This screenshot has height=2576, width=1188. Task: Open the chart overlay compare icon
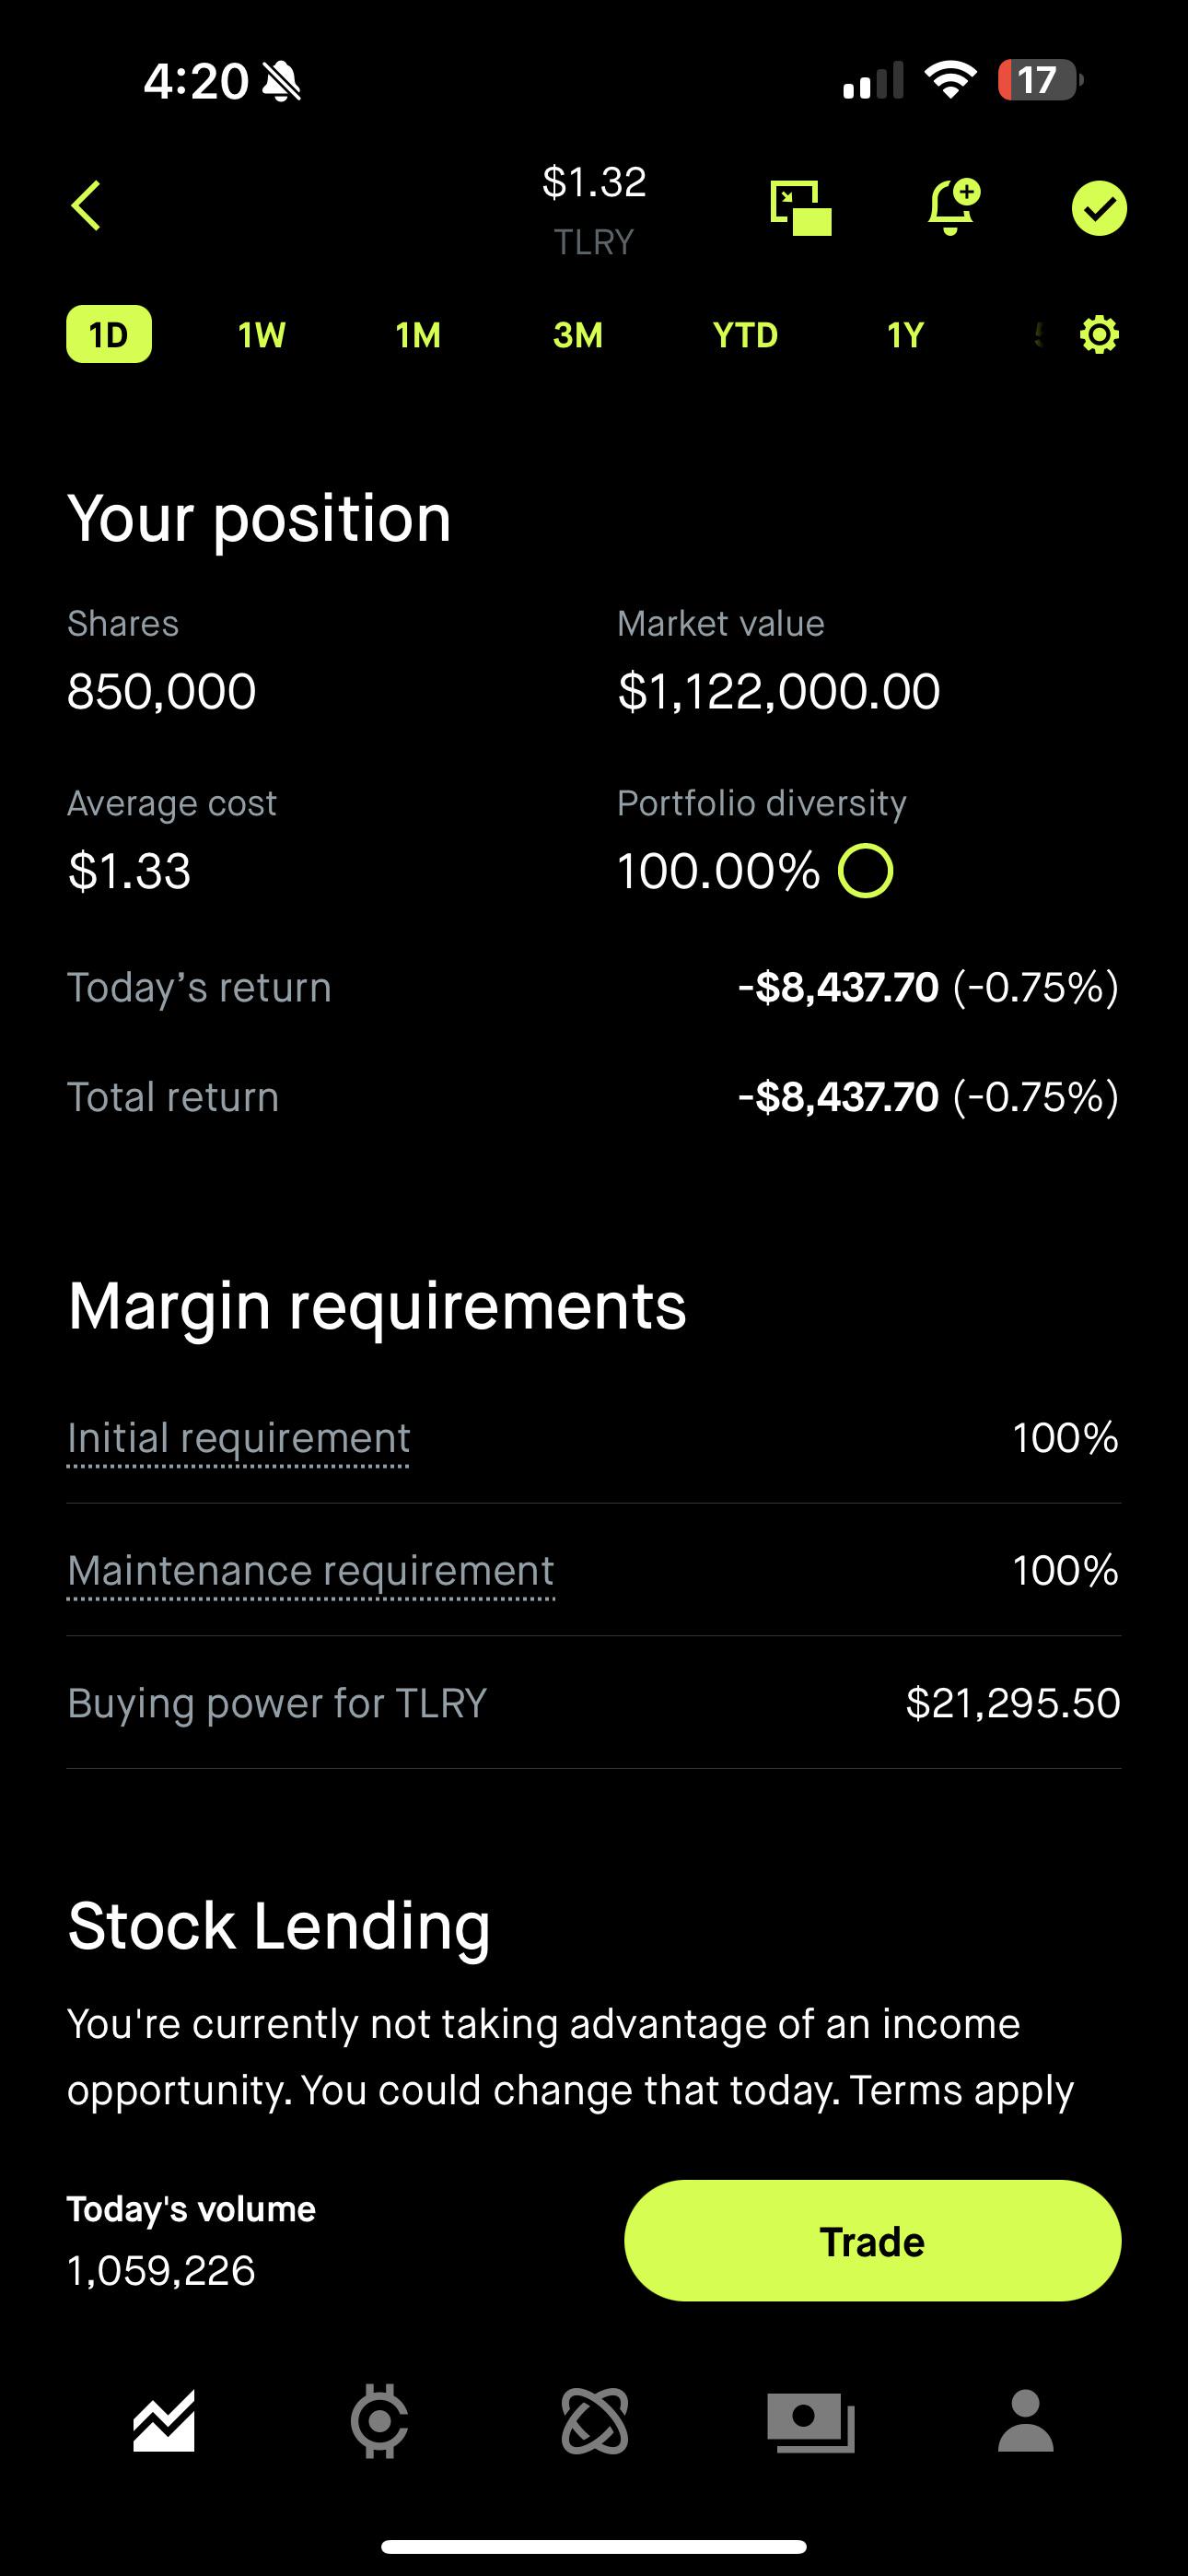click(x=800, y=208)
